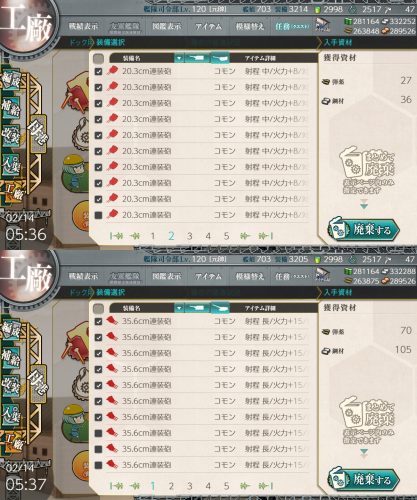The width and height of the screenshot is (417, 500).
Task: Open the アイテム tab in the upper bar
Action: pos(208,26)
